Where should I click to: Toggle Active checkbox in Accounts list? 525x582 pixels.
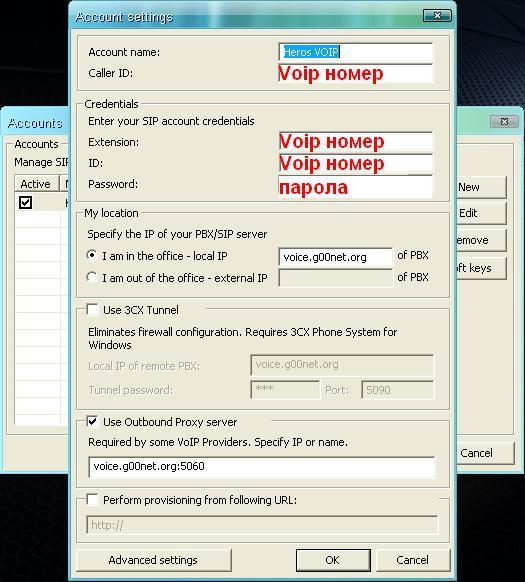(25, 202)
